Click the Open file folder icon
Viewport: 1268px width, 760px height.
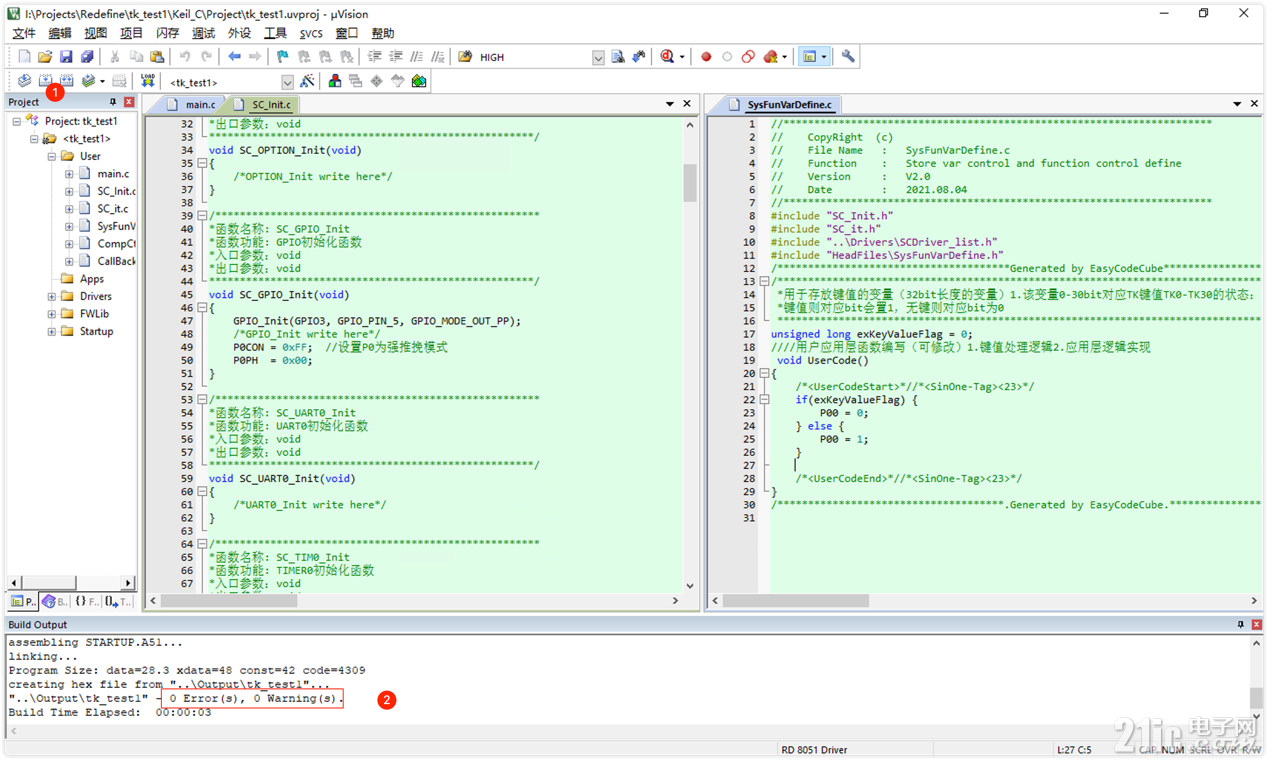(x=45, y=57)
